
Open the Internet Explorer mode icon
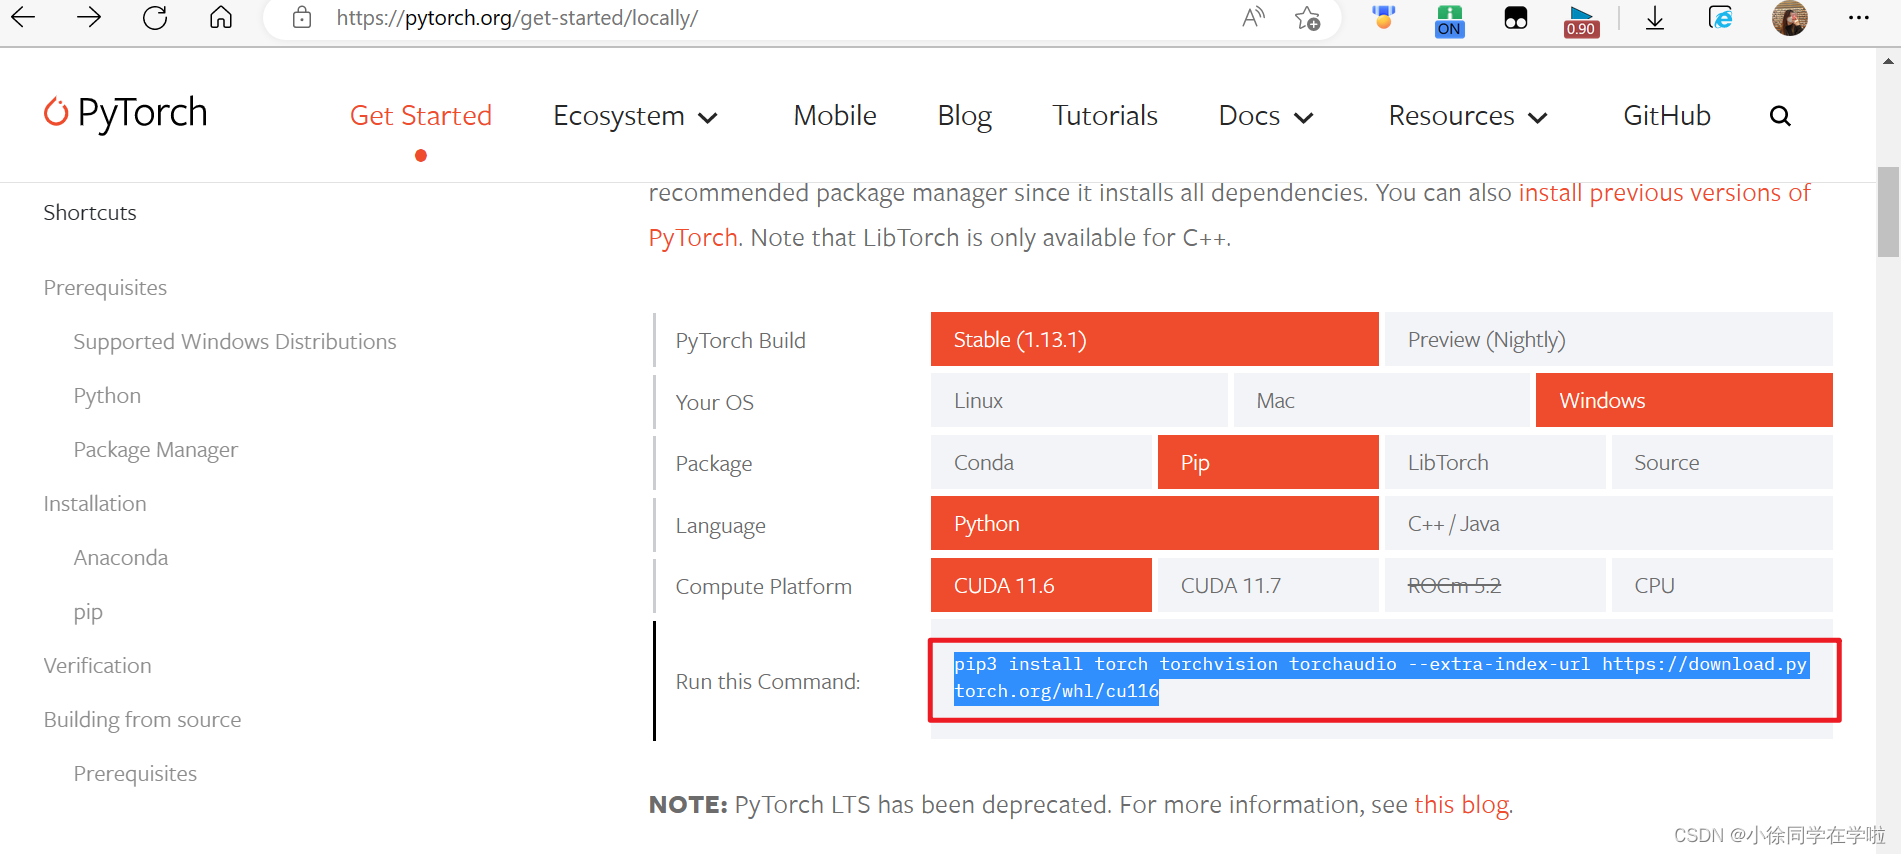(x=1720, y=18)
